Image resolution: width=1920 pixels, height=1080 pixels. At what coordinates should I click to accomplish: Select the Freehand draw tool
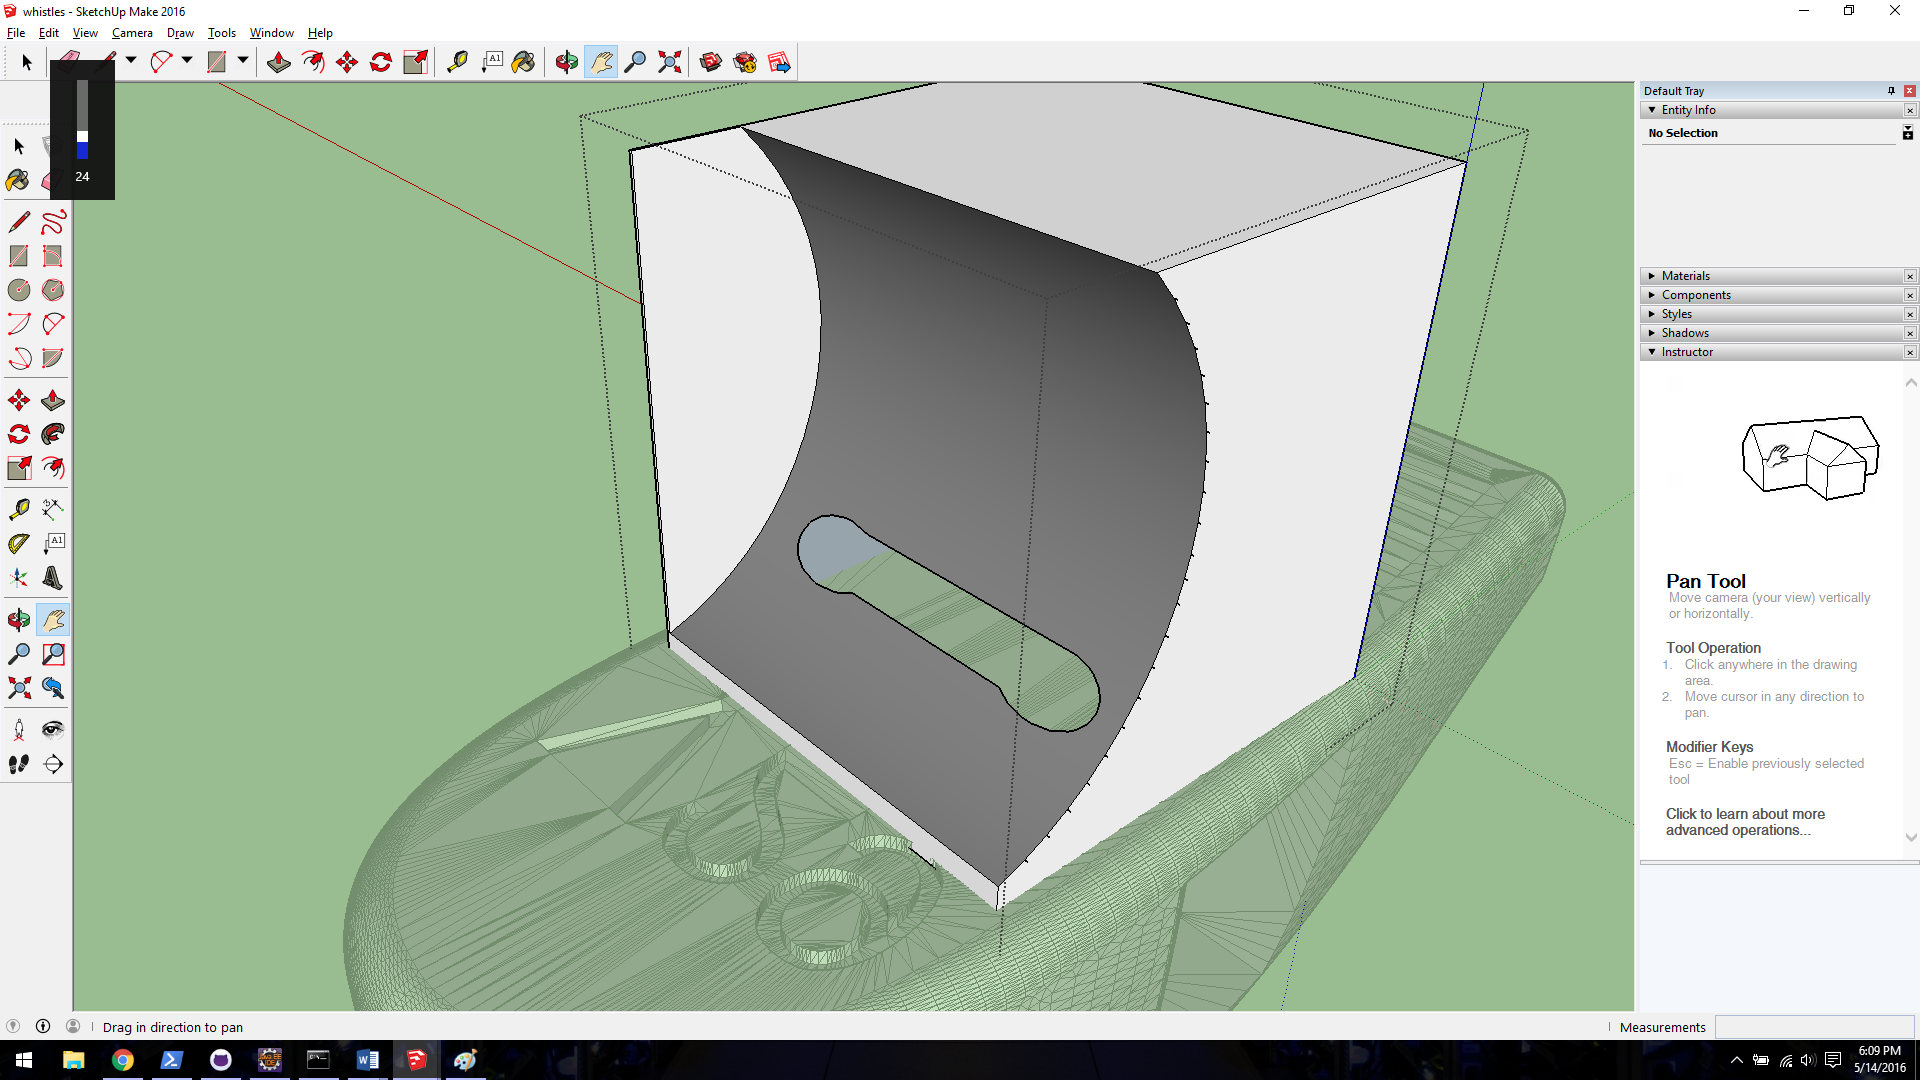[x=53, y=221]
